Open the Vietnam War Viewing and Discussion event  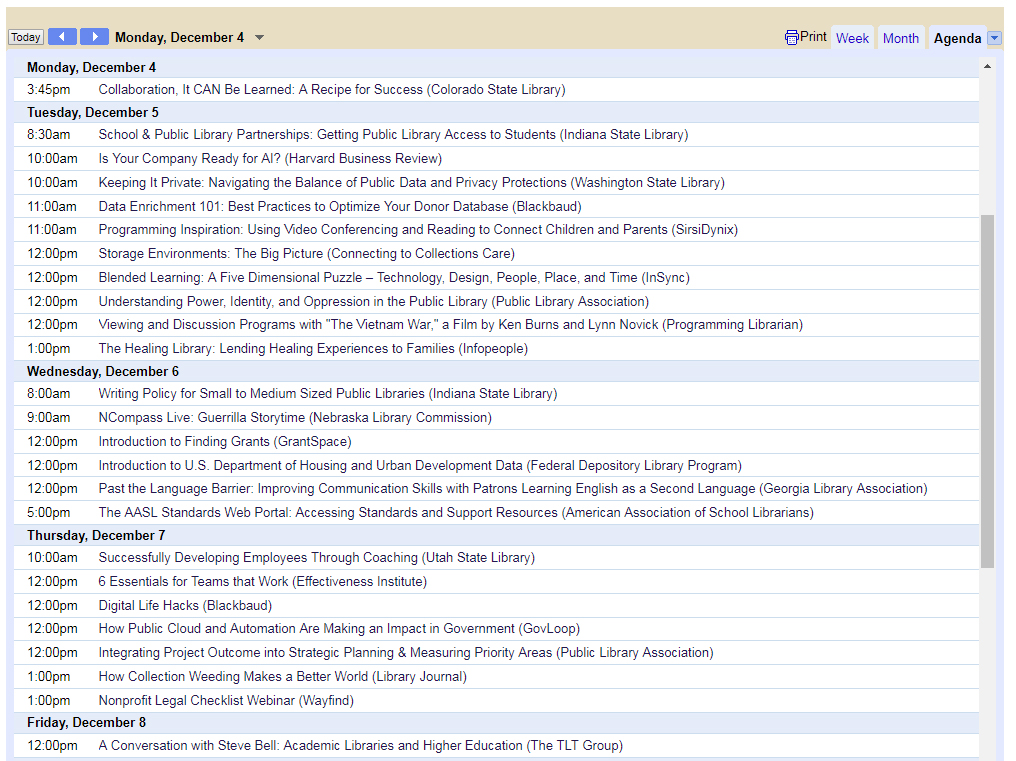(x=450, y=325)
